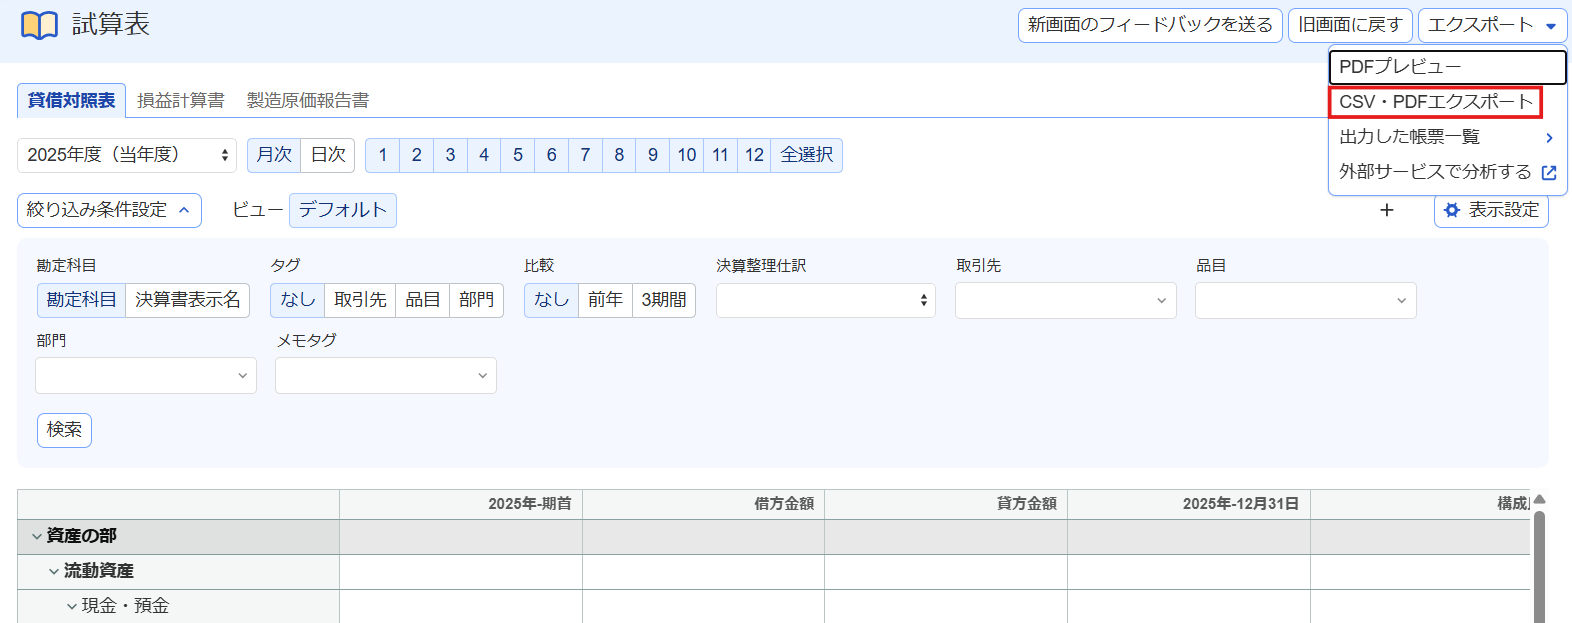The width and height of the screenshot is (1572, 623).
Task: Set 比較 option to 前年
Action: tap(605, 300)
